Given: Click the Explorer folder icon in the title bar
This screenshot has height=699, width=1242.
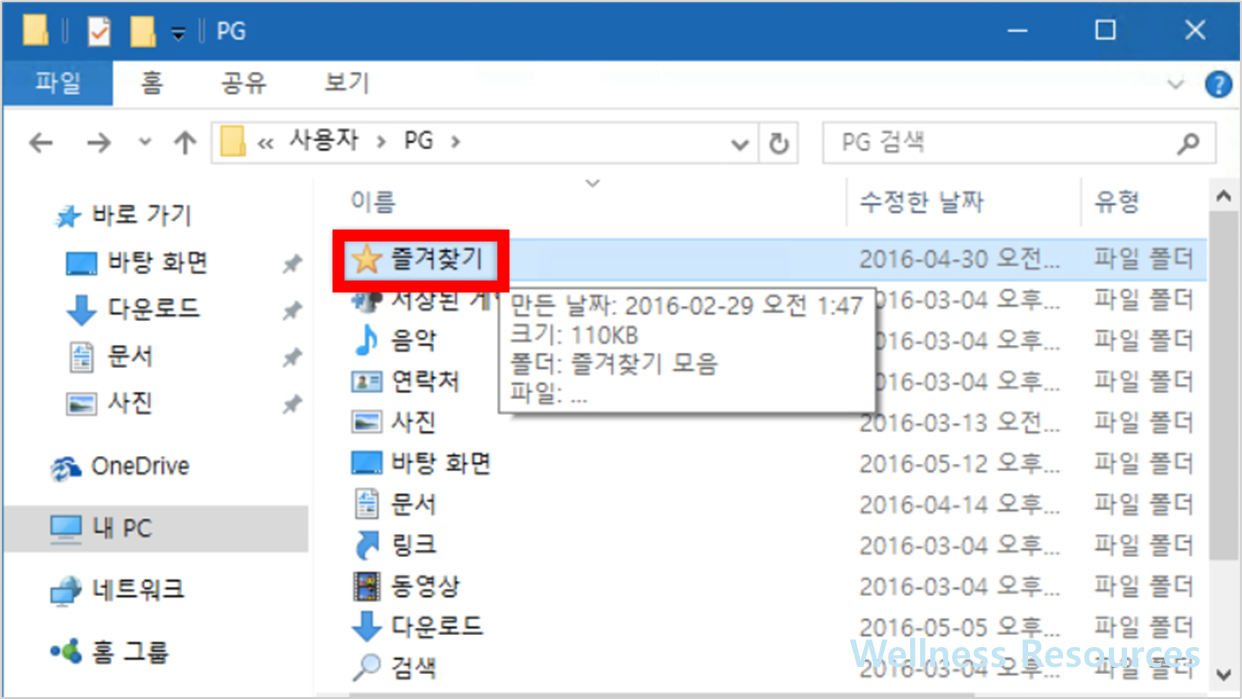Looking at the screenshot, I should pyautogui.click(x=35, y=32).
